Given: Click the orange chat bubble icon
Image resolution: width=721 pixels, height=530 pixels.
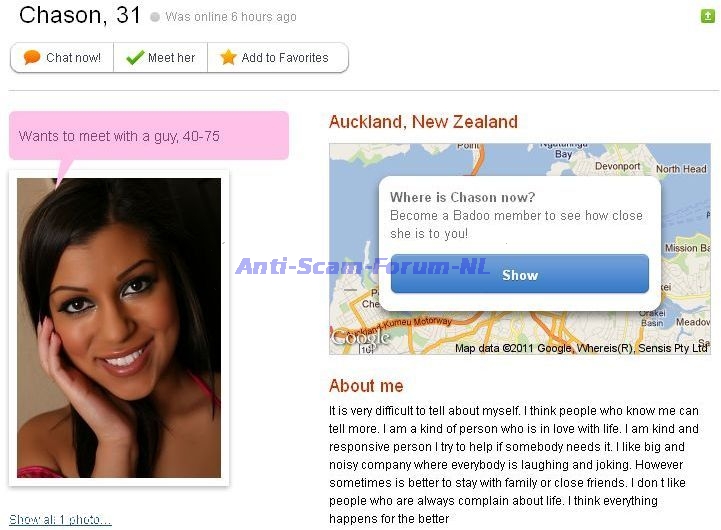Looking at the screenshot, I should (x=32, y=57).
